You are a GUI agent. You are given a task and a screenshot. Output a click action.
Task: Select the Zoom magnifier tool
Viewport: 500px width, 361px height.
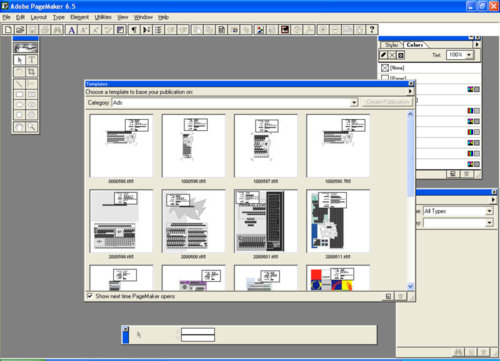[x=31, y=127]
